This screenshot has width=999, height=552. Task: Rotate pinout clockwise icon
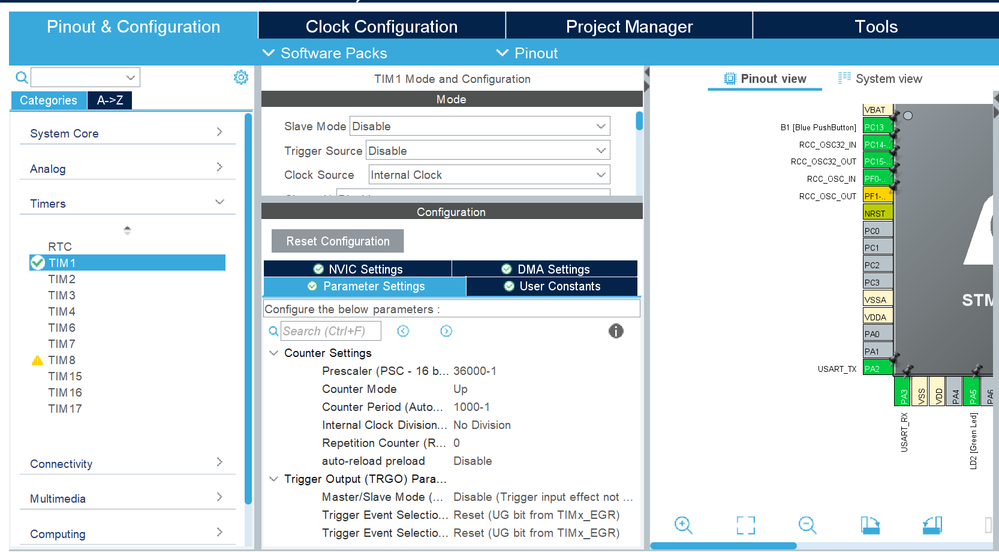870,525
